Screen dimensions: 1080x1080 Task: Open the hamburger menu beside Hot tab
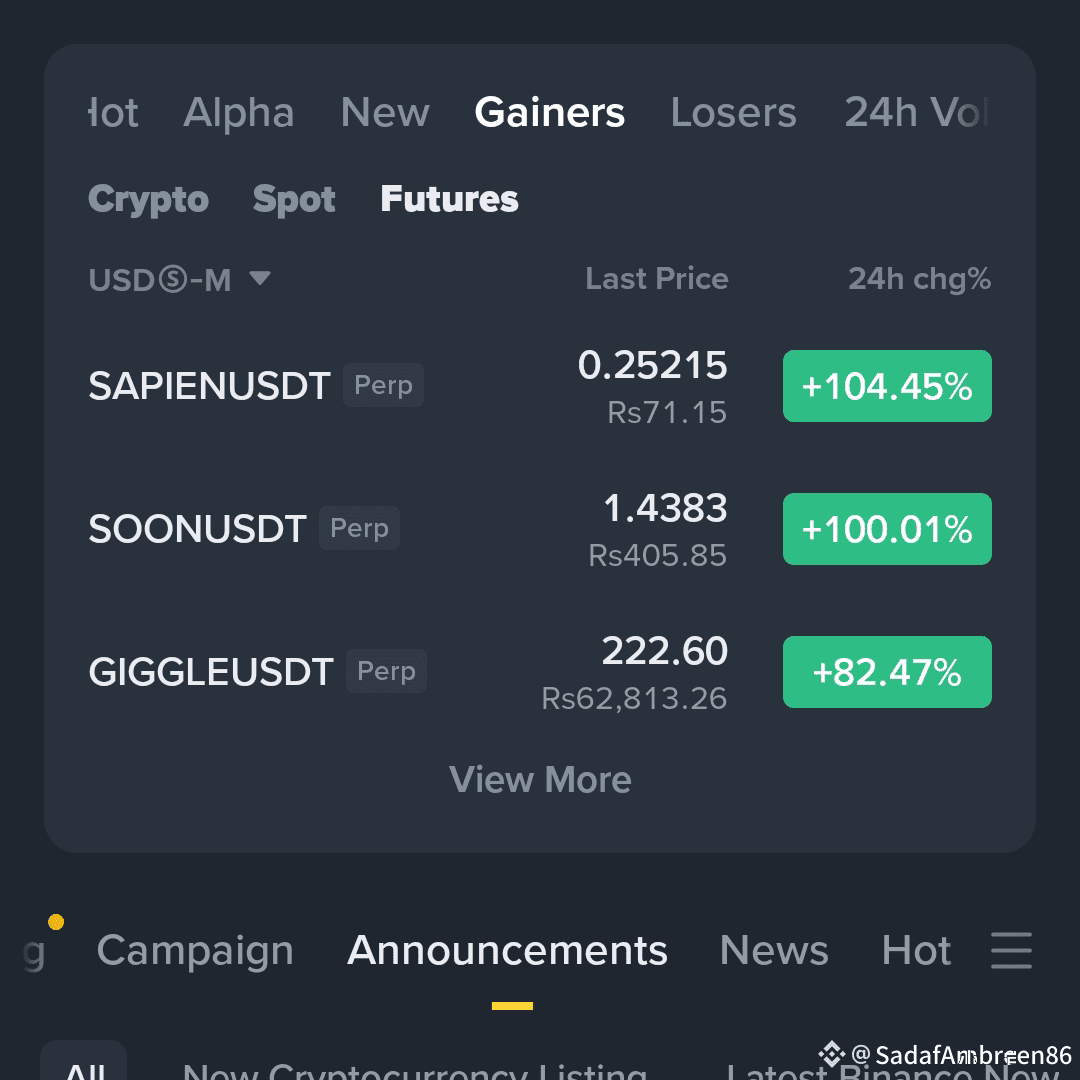coord(1010,950)
